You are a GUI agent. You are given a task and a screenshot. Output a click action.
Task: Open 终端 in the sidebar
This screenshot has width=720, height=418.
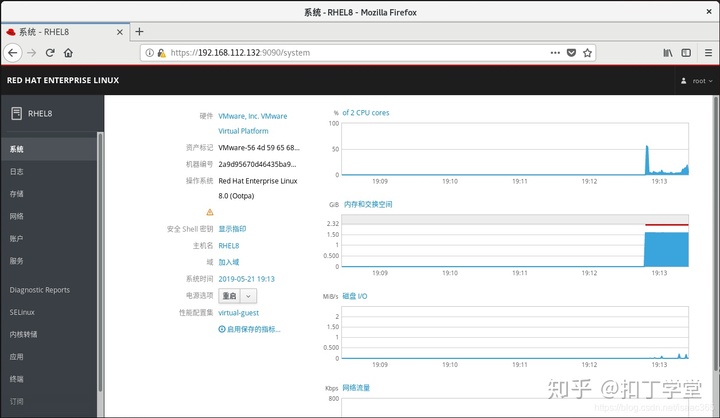pyautogui.click(x=49, y=379)
